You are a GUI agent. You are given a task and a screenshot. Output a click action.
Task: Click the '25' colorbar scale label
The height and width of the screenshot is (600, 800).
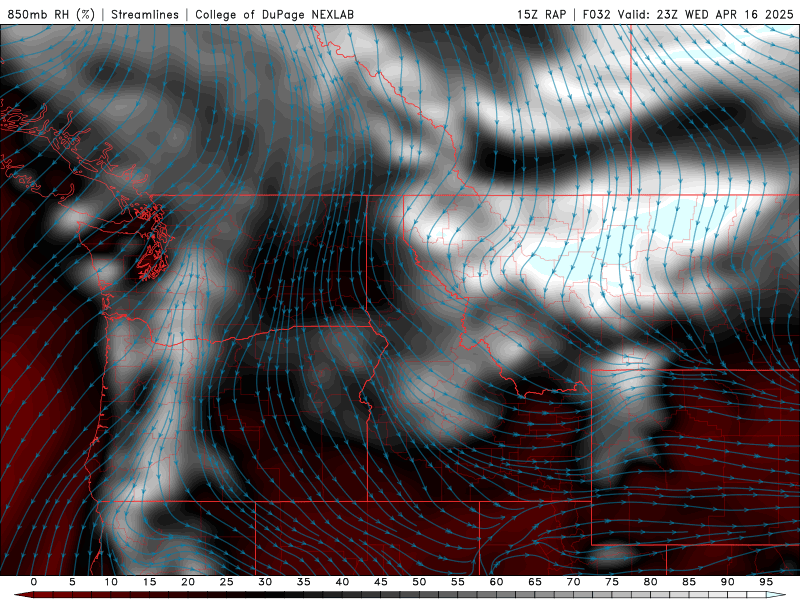pyautogui.click(x=227, y=582)
